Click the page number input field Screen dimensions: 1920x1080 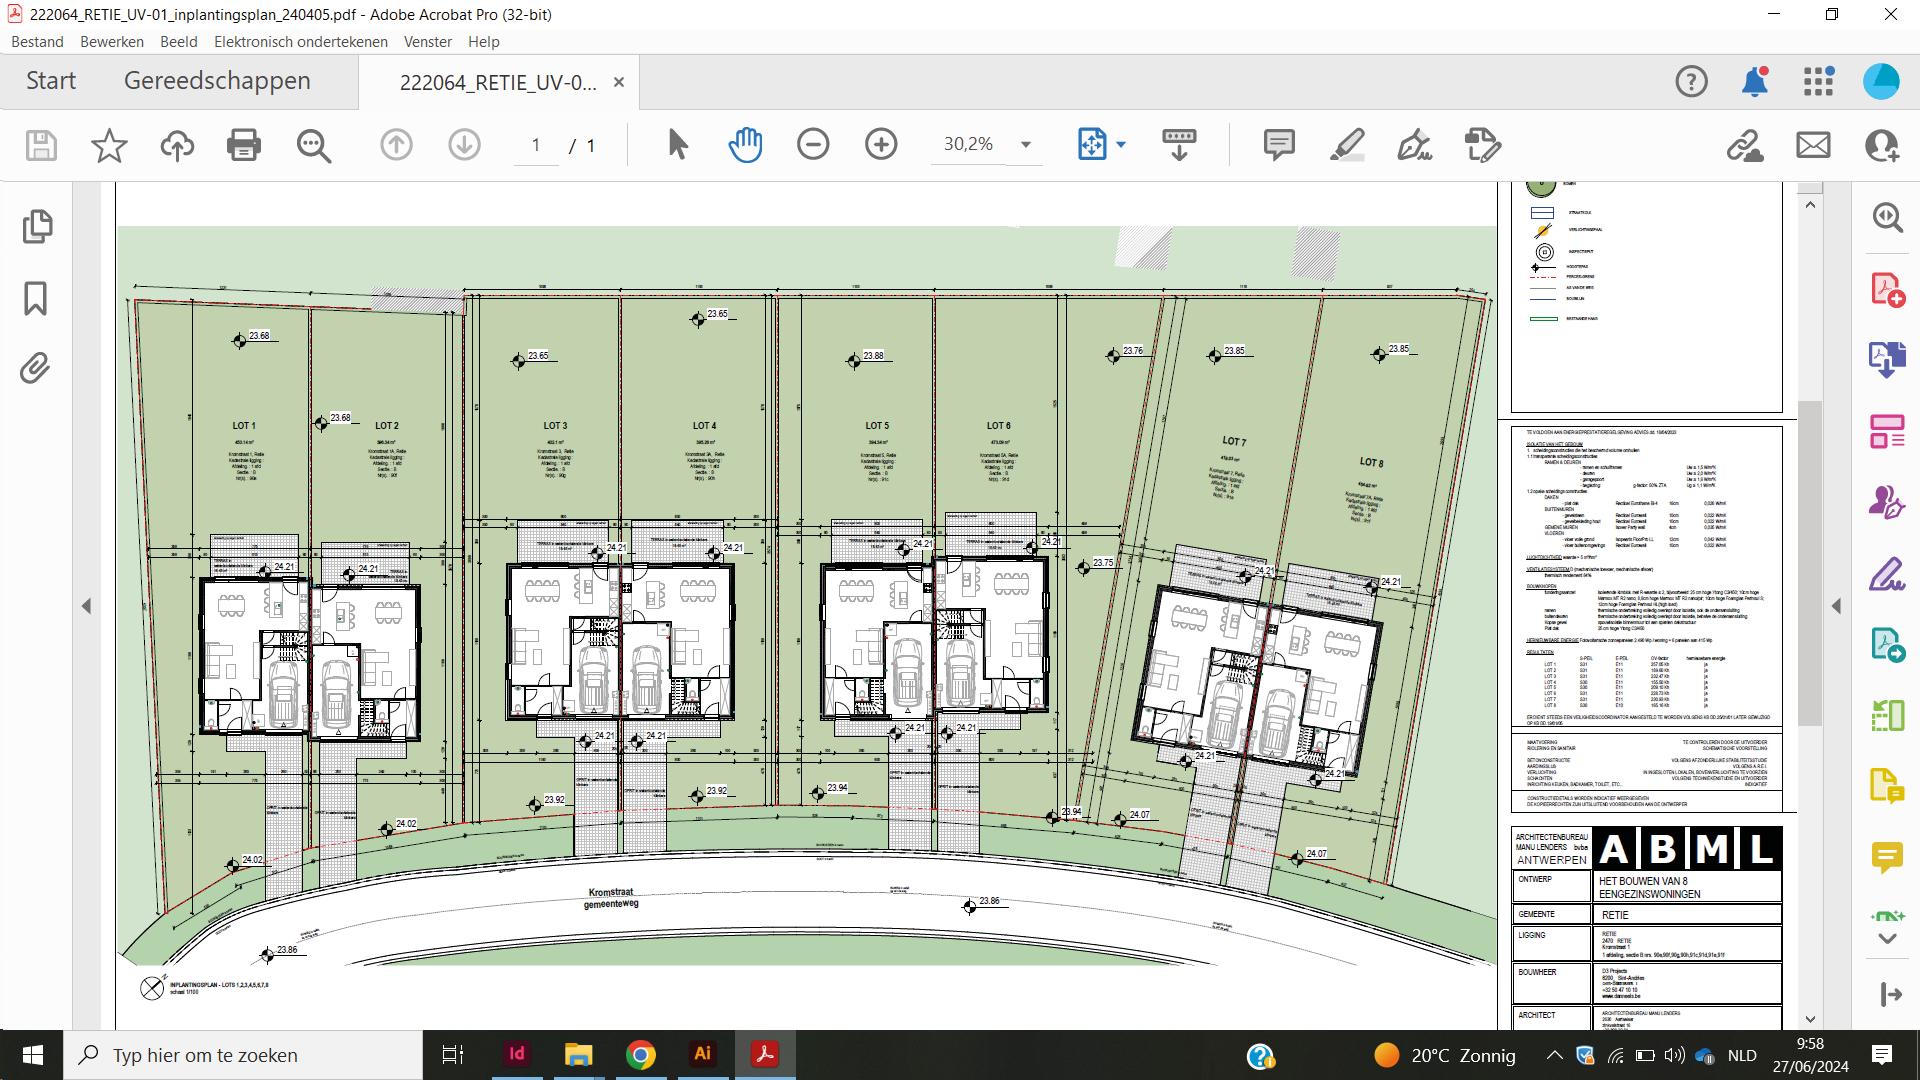[x=536, y=146]
